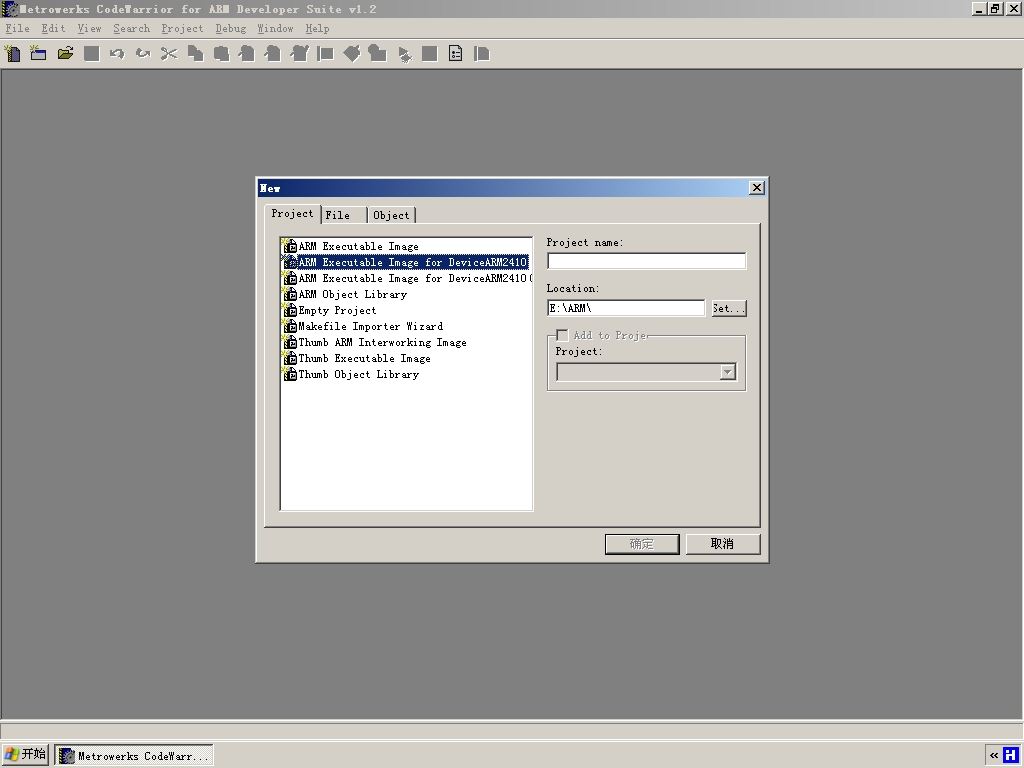Switch to the Object tab

391,216
